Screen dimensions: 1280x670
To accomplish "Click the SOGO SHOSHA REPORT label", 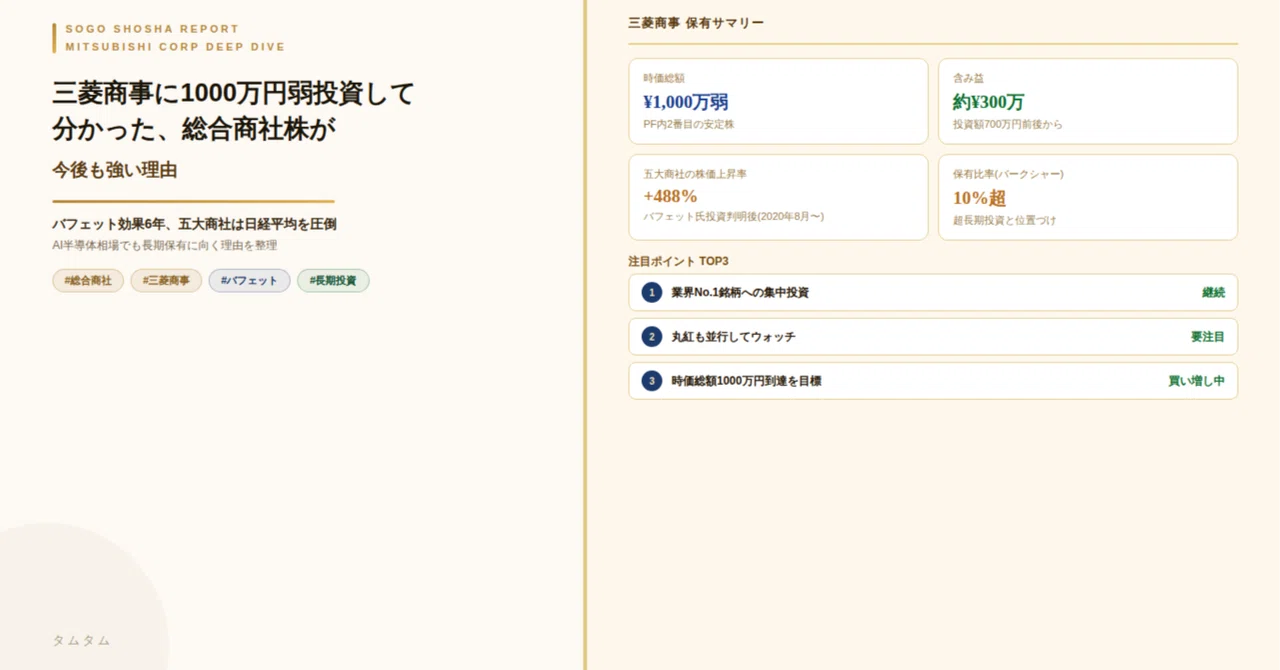I will pos(152,29).
